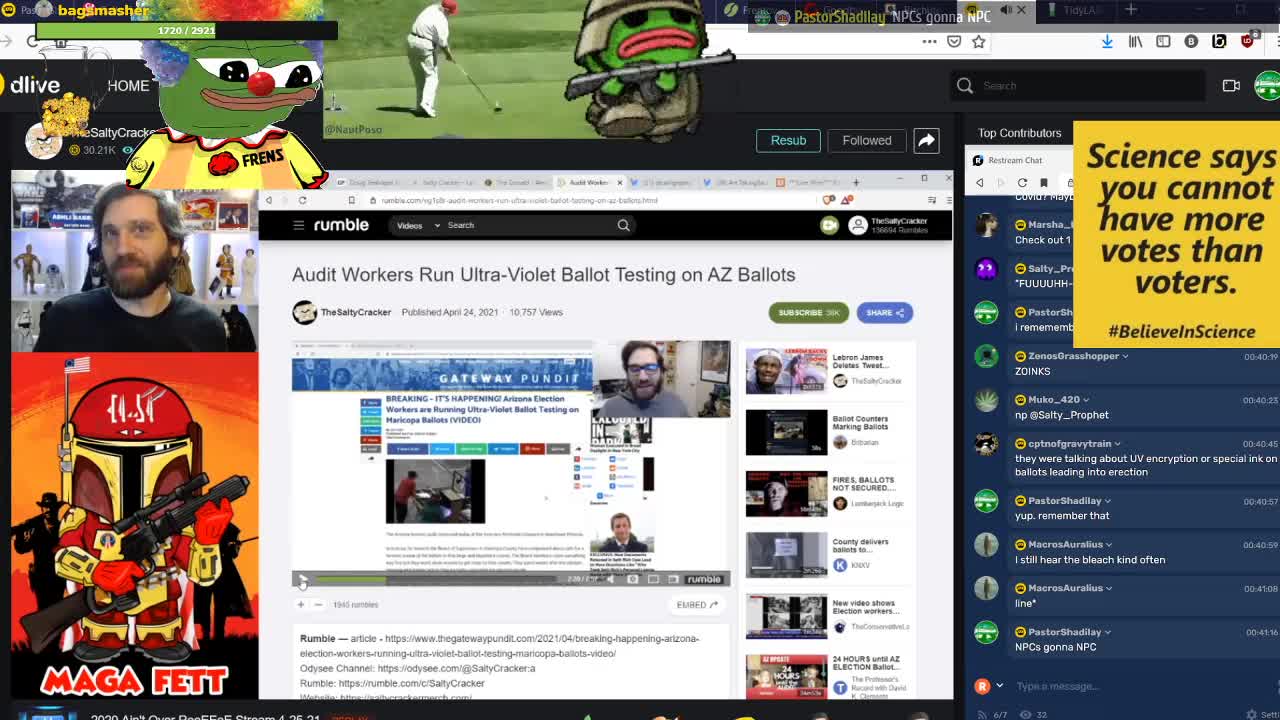Screen dimensions: 1280x720
Task: Open New video shows Election workers thumbnail
Action: pyautogui.click(x=786, y=617)
